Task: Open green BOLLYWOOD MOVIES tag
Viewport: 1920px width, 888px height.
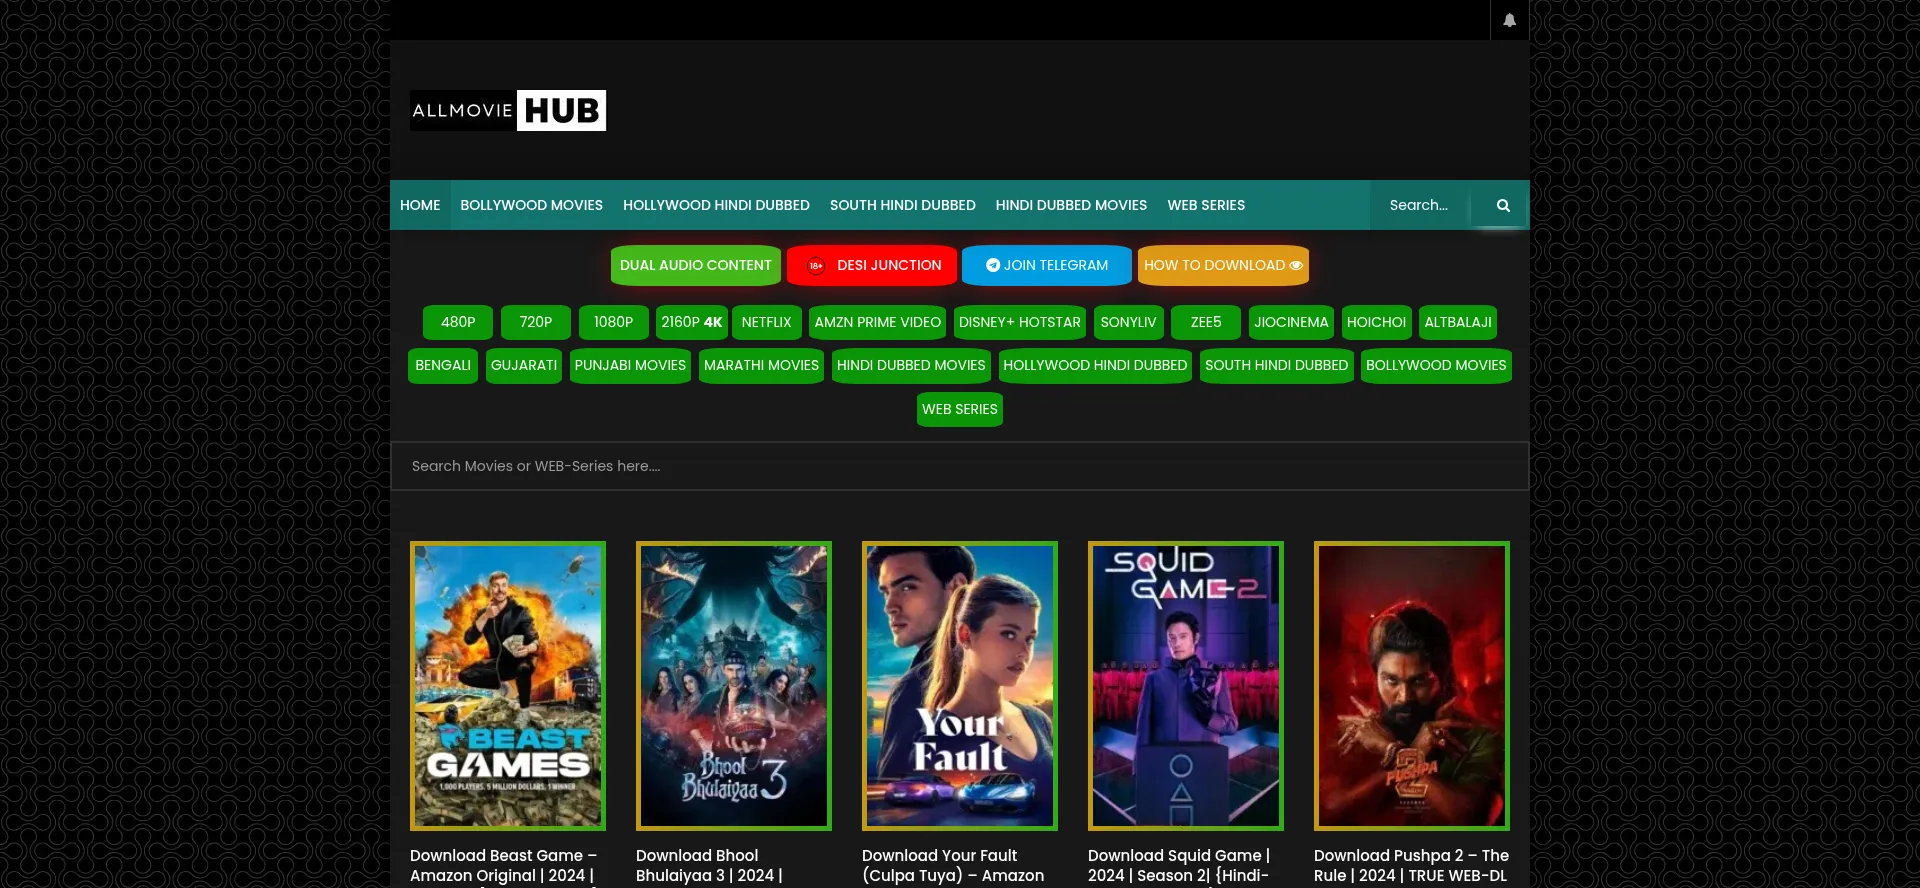Action: pos(1436,365)
